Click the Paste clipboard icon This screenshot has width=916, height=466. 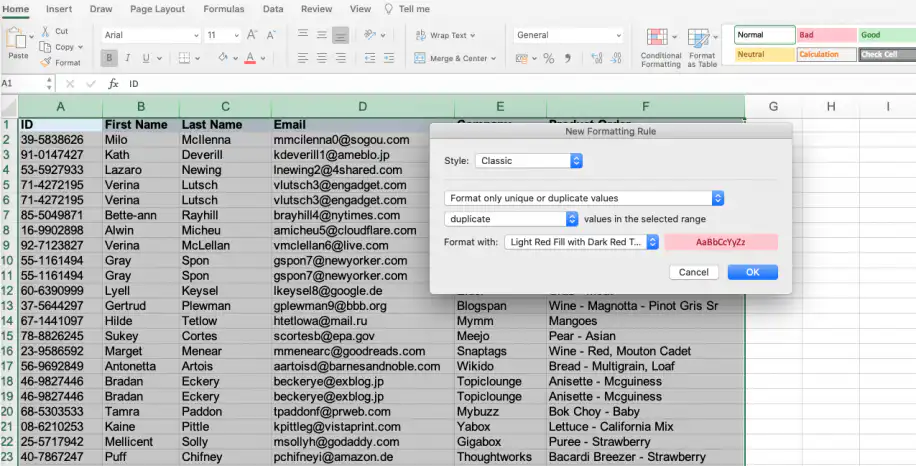click(16, 39)
